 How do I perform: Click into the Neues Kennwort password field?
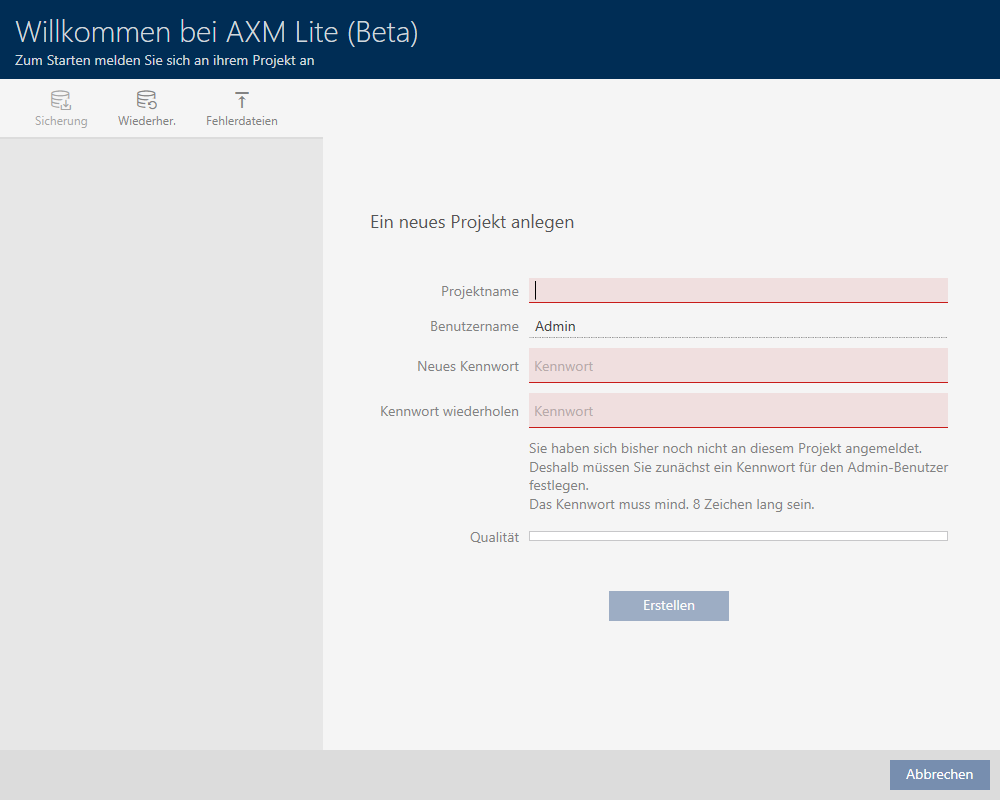click(x=738, y=366)
